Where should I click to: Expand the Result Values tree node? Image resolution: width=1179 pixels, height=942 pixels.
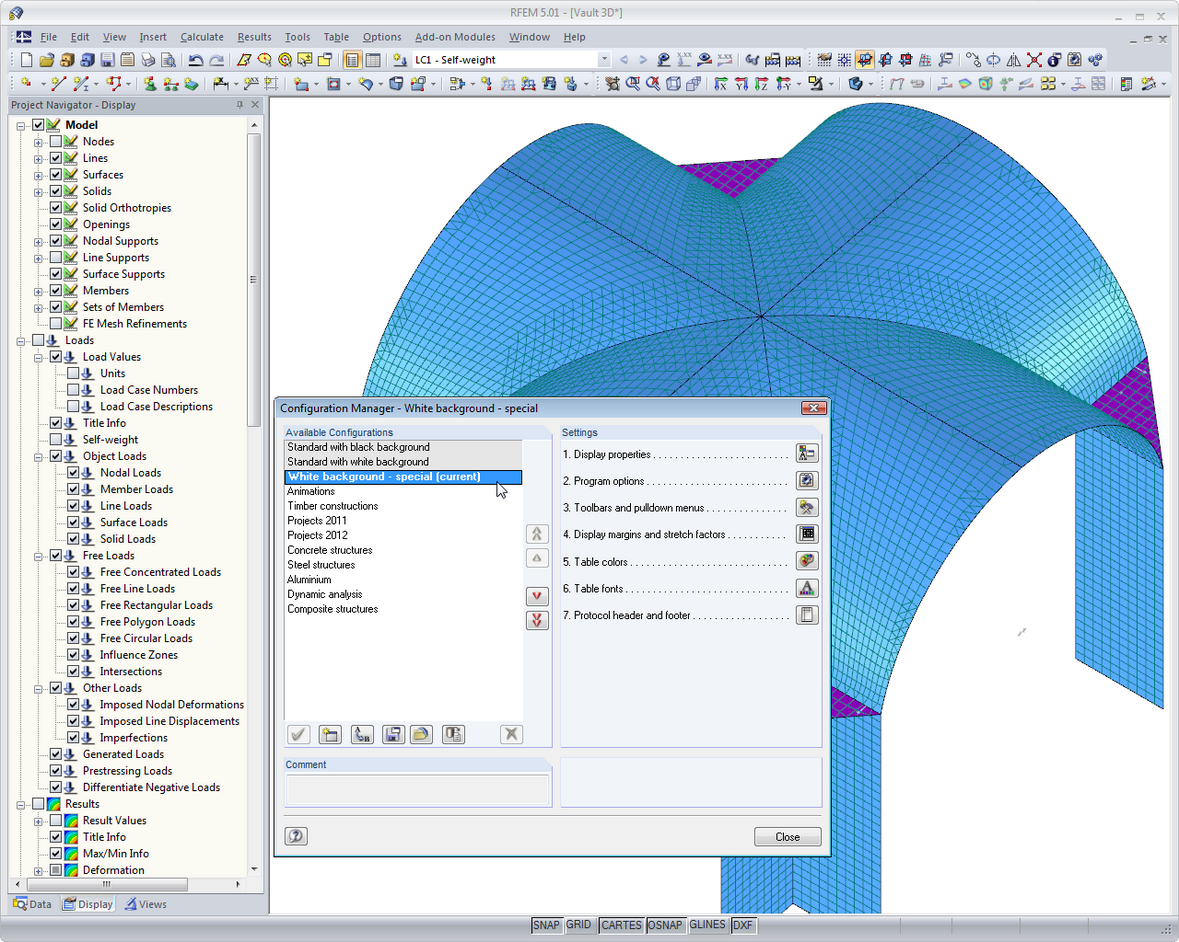pyautogui.click(x=39, y=821)
